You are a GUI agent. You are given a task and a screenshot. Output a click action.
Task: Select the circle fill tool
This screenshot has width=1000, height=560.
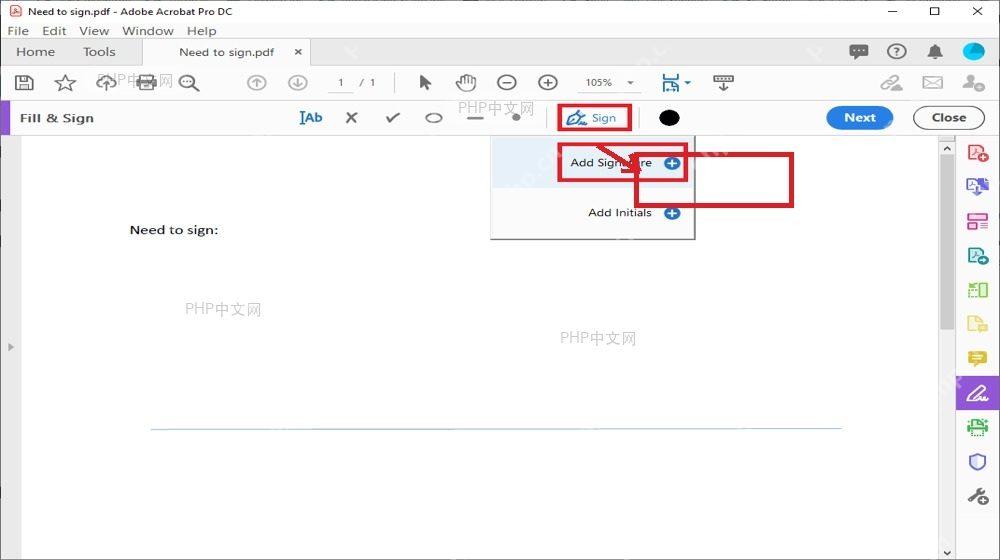coord(434,118)
